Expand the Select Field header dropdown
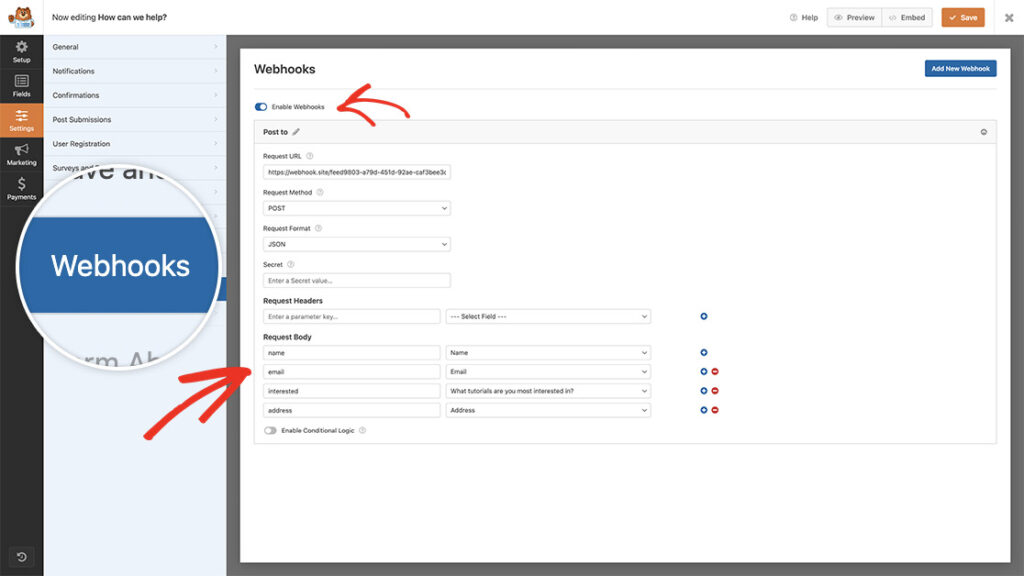 click(x=547, y=316)
